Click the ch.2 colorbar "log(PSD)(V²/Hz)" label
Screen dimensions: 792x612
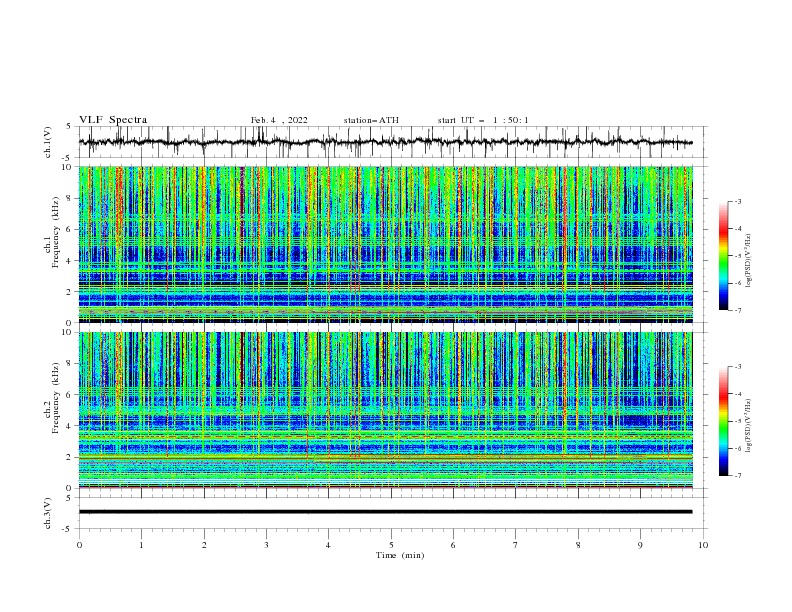[x=748, y=425]
